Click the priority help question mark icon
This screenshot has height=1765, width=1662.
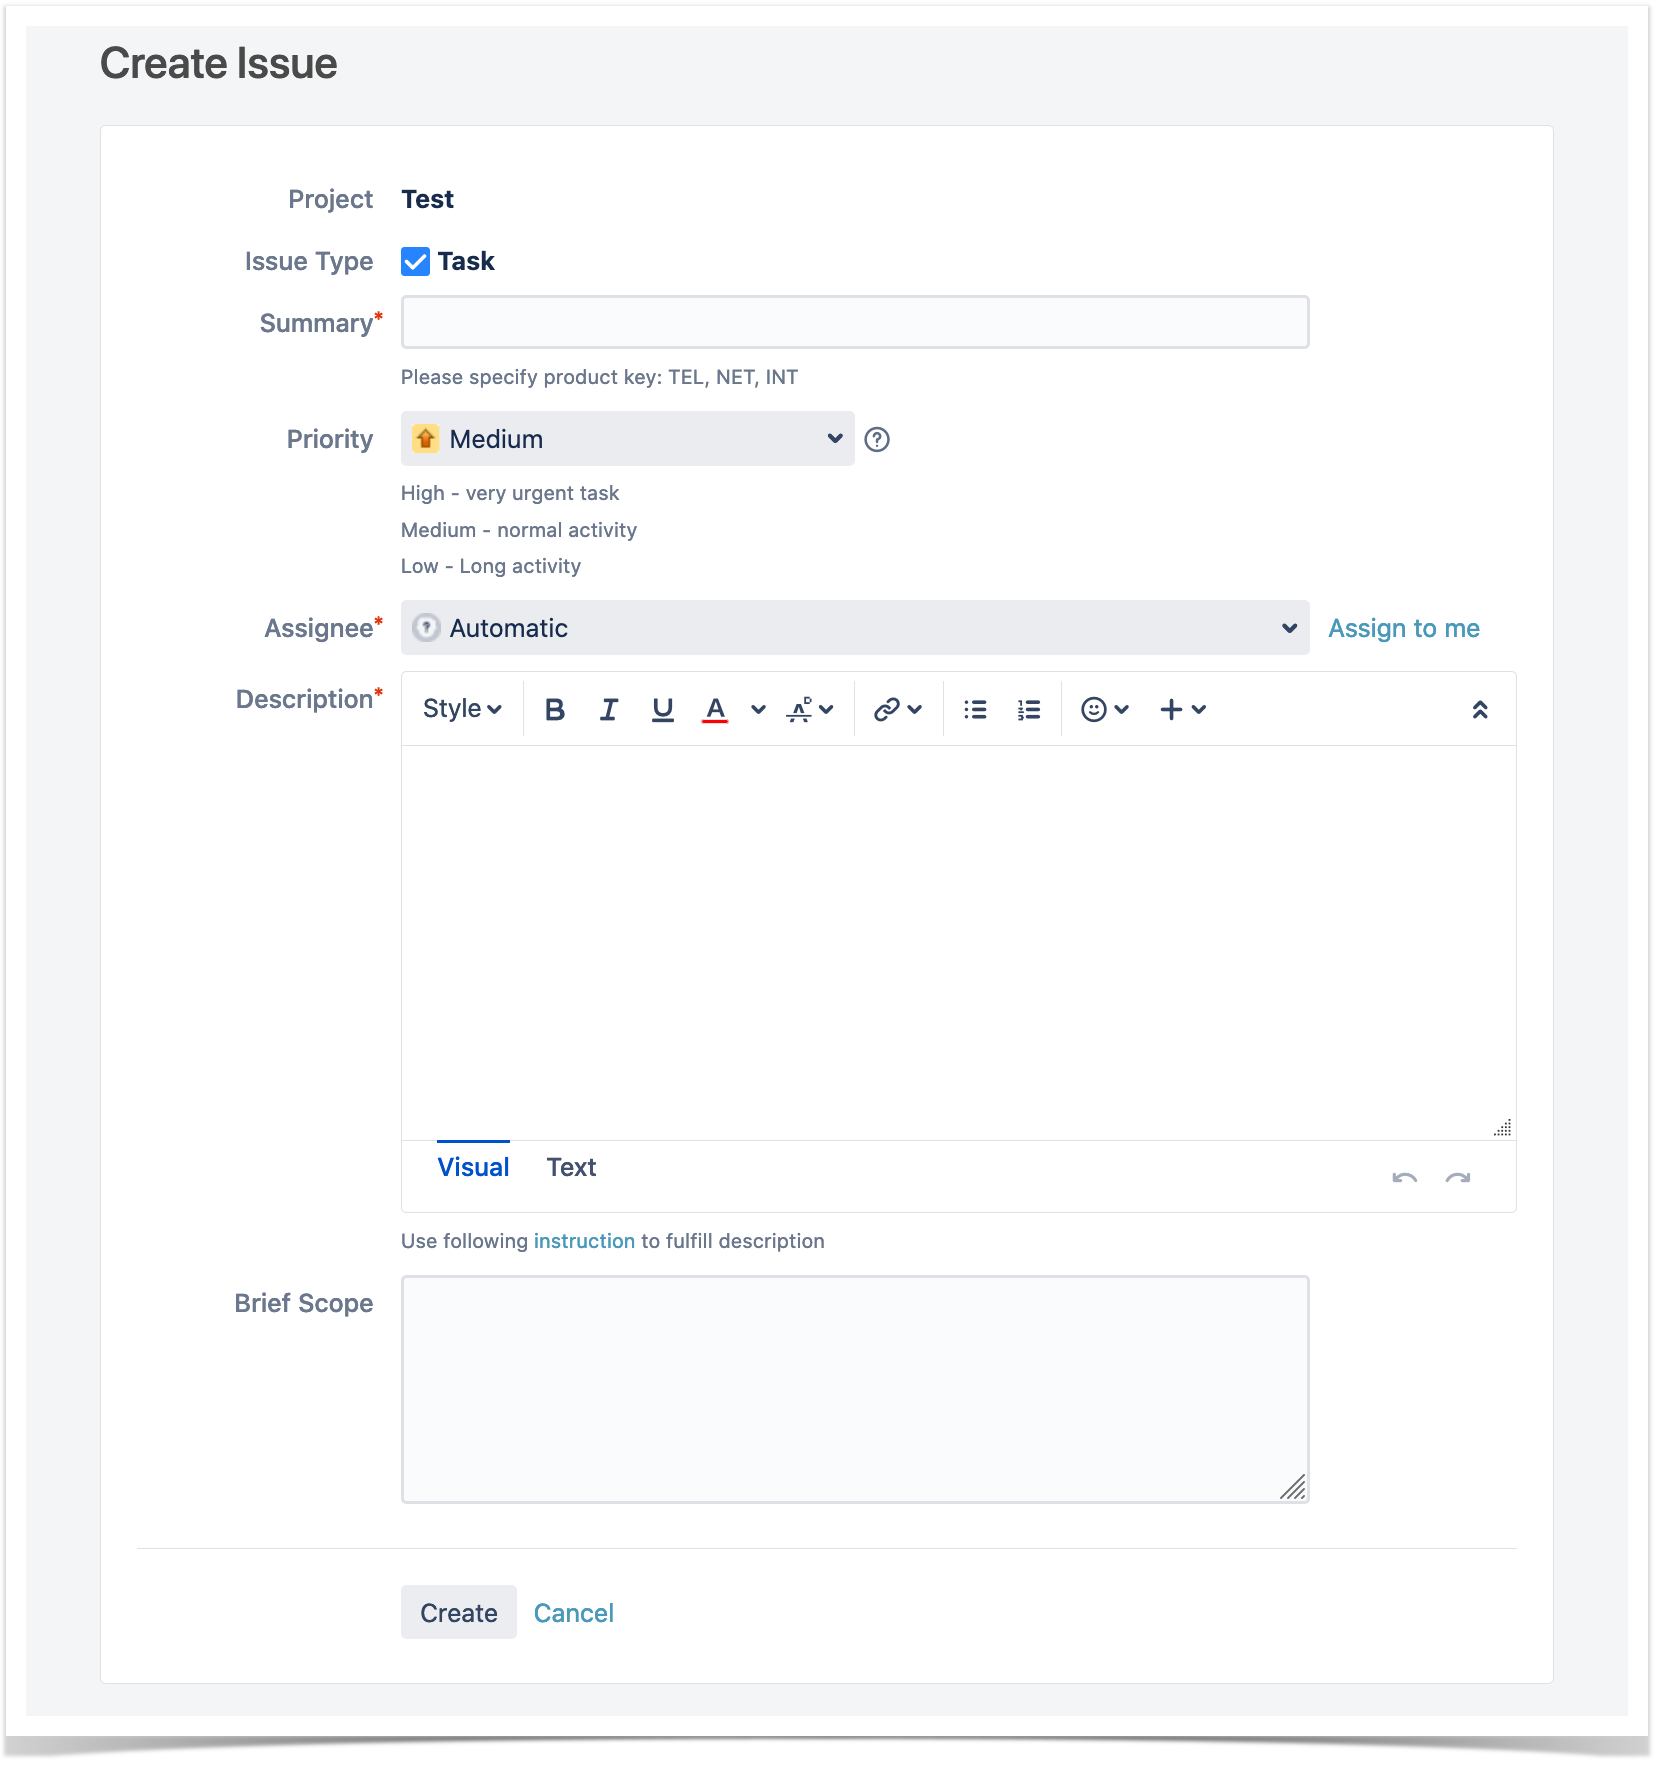(x=877, y=439)
